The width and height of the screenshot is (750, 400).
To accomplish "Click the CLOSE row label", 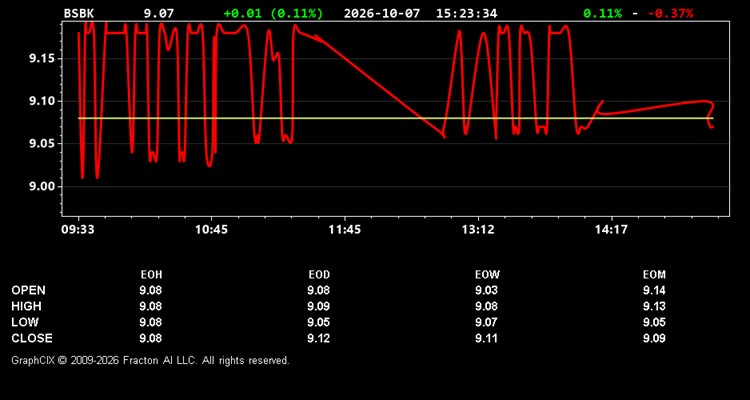I will point(32,338).
